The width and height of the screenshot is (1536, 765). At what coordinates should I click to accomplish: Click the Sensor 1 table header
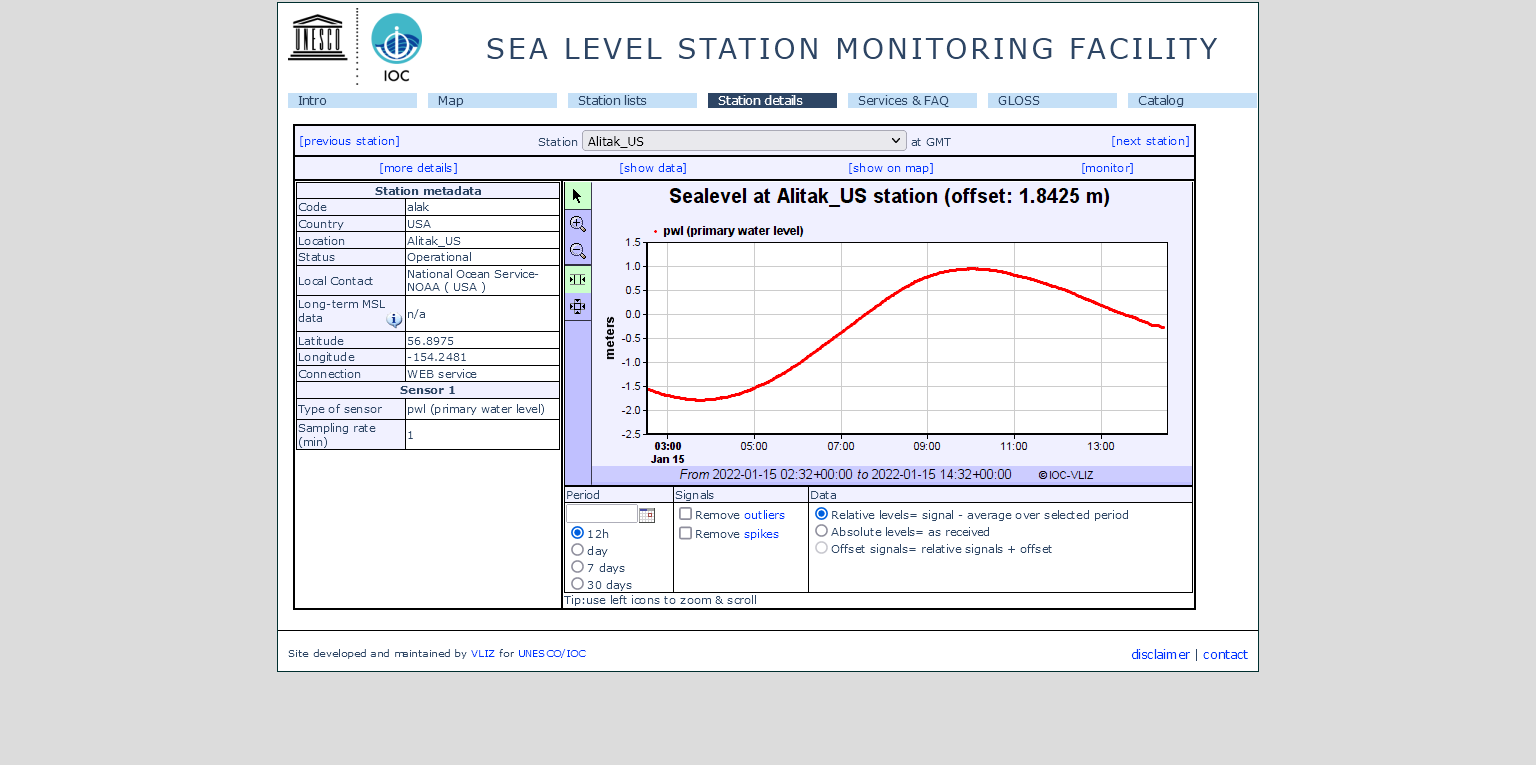point(428,390)
